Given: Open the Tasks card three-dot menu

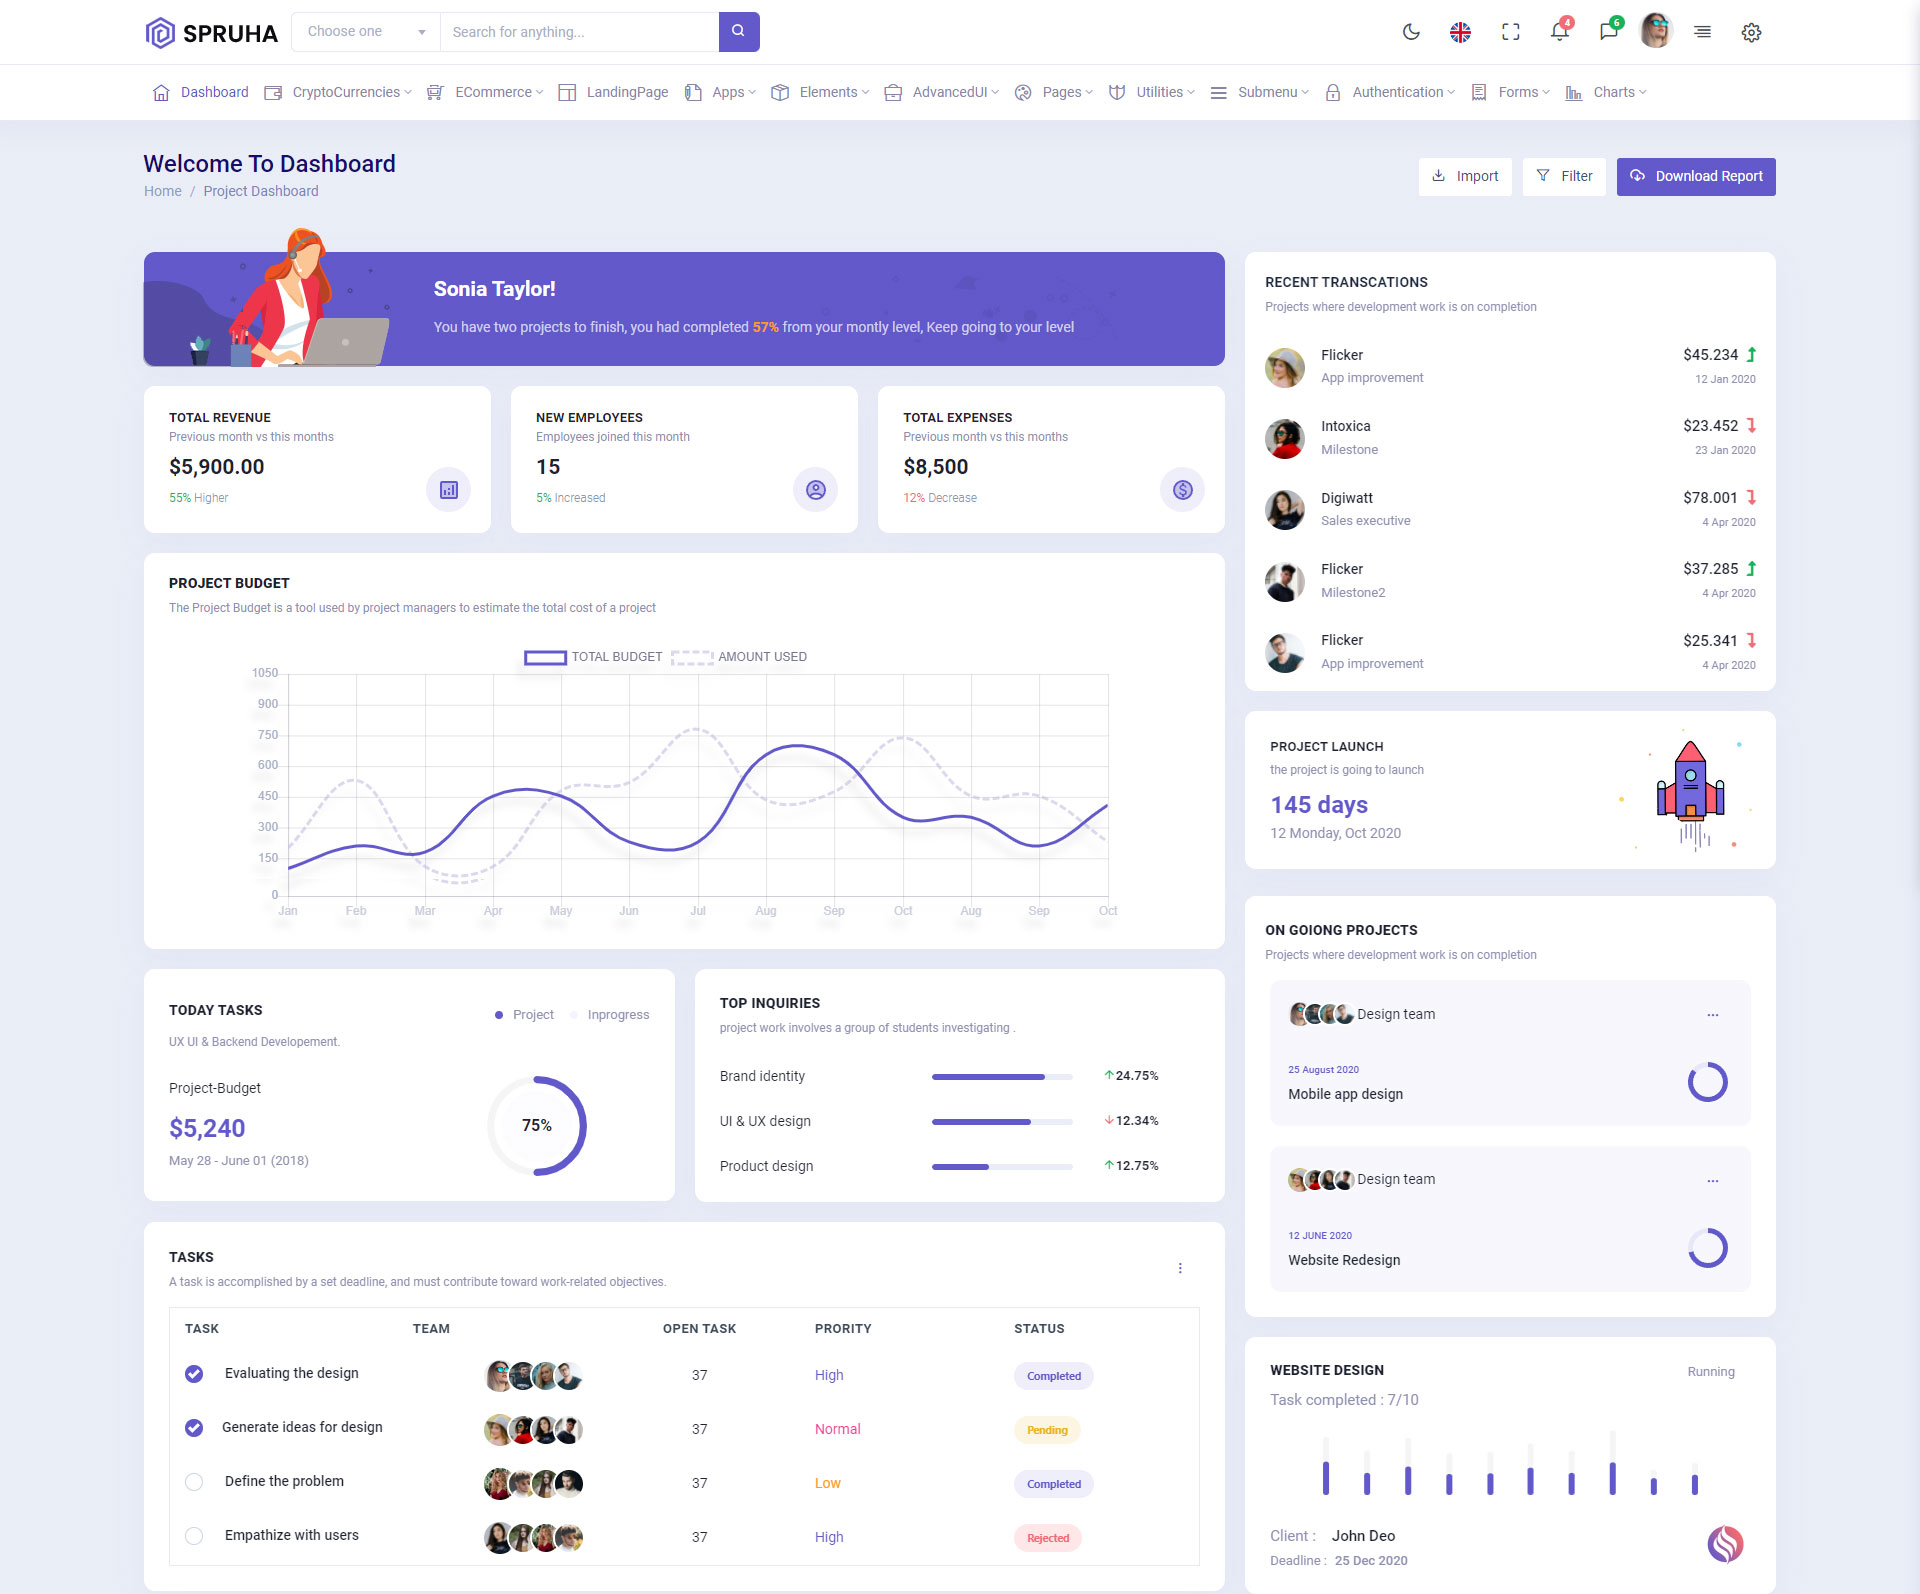Looking at the screenshot, I should coord(1180,1268).
